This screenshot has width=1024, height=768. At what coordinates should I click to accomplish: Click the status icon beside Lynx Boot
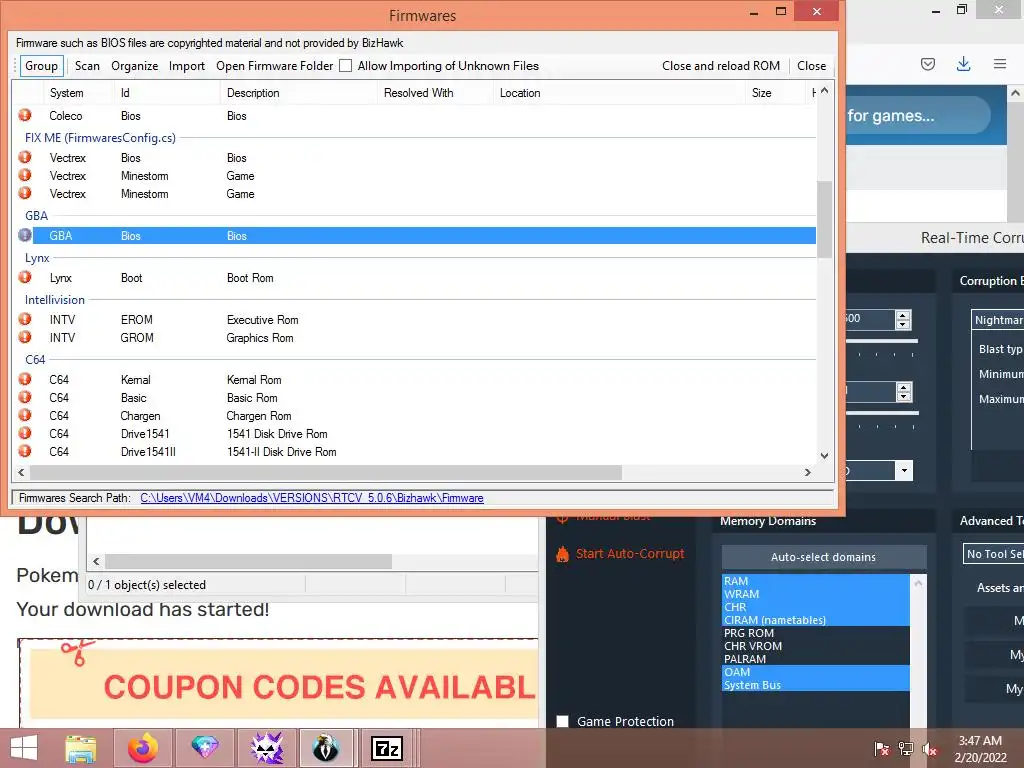25,277
